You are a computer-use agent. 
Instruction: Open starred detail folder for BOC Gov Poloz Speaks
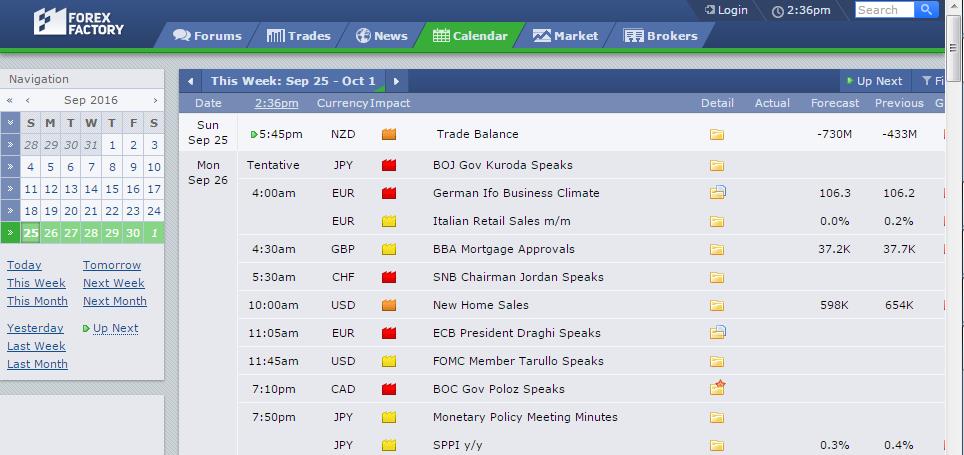pos(717,388)
